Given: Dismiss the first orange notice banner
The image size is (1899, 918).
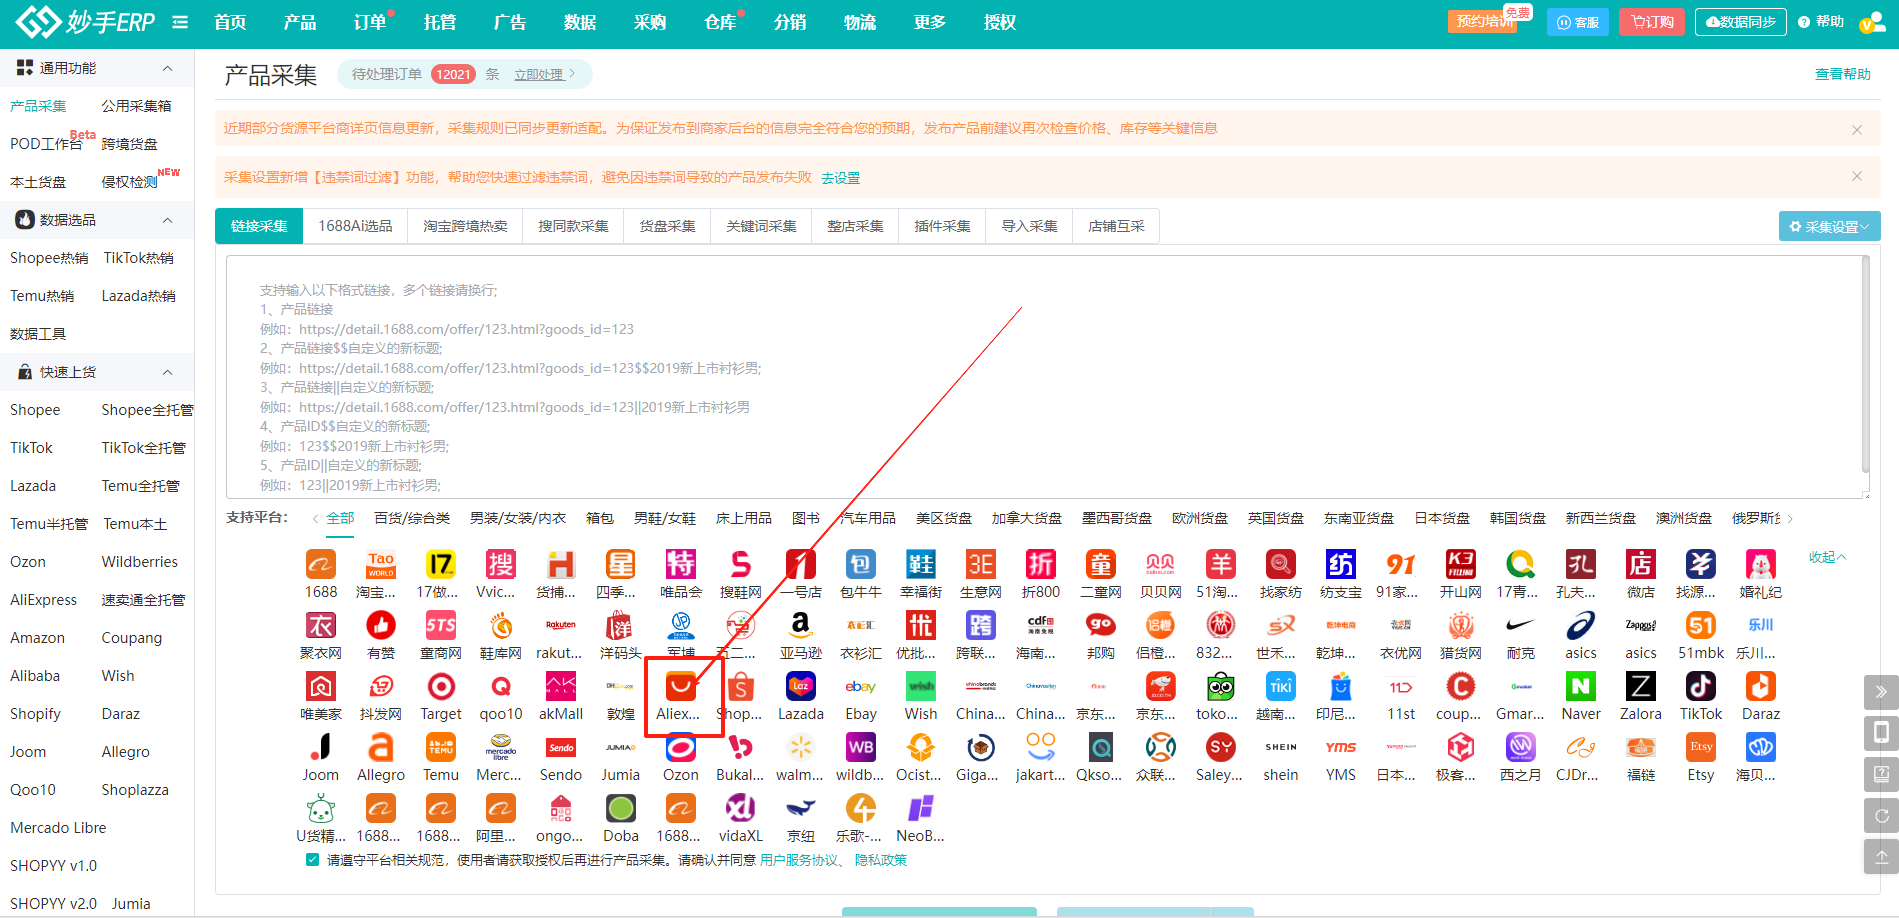Looking at the screenshot, I should [1856, 129].
